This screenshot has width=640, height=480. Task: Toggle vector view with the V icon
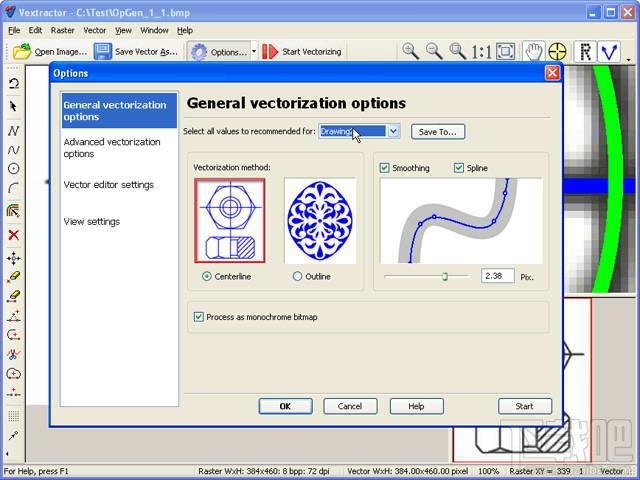pos(609,52)
